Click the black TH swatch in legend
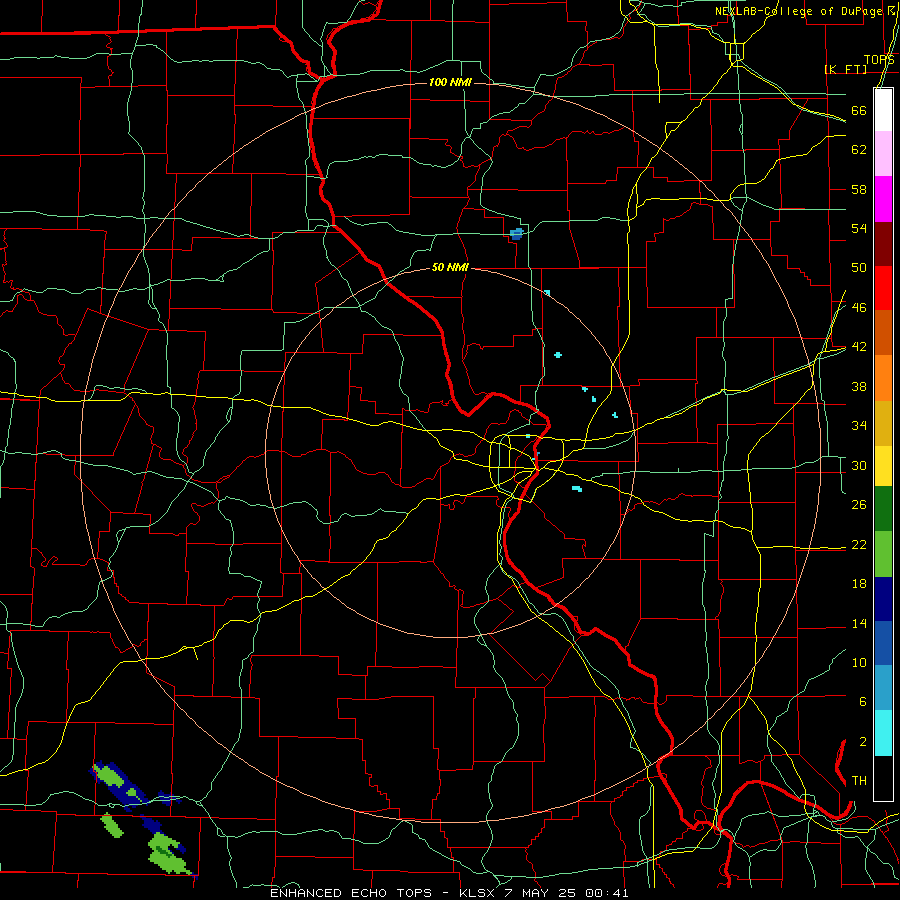 (x=883, y=778)
